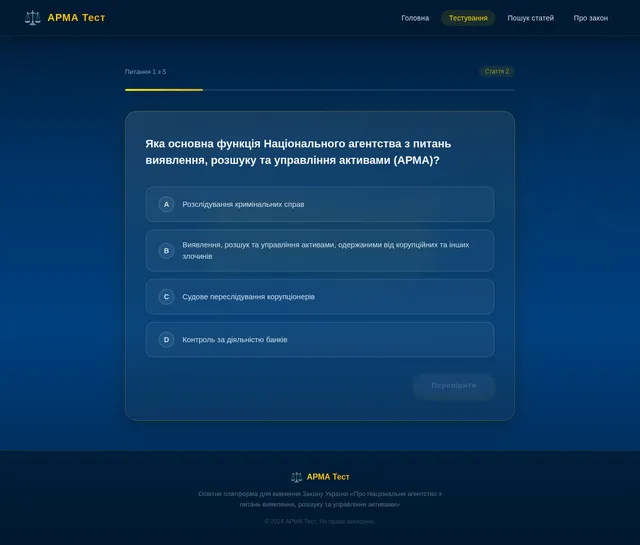
Task: Click the 2024 copyright notice
Action: 320,521
